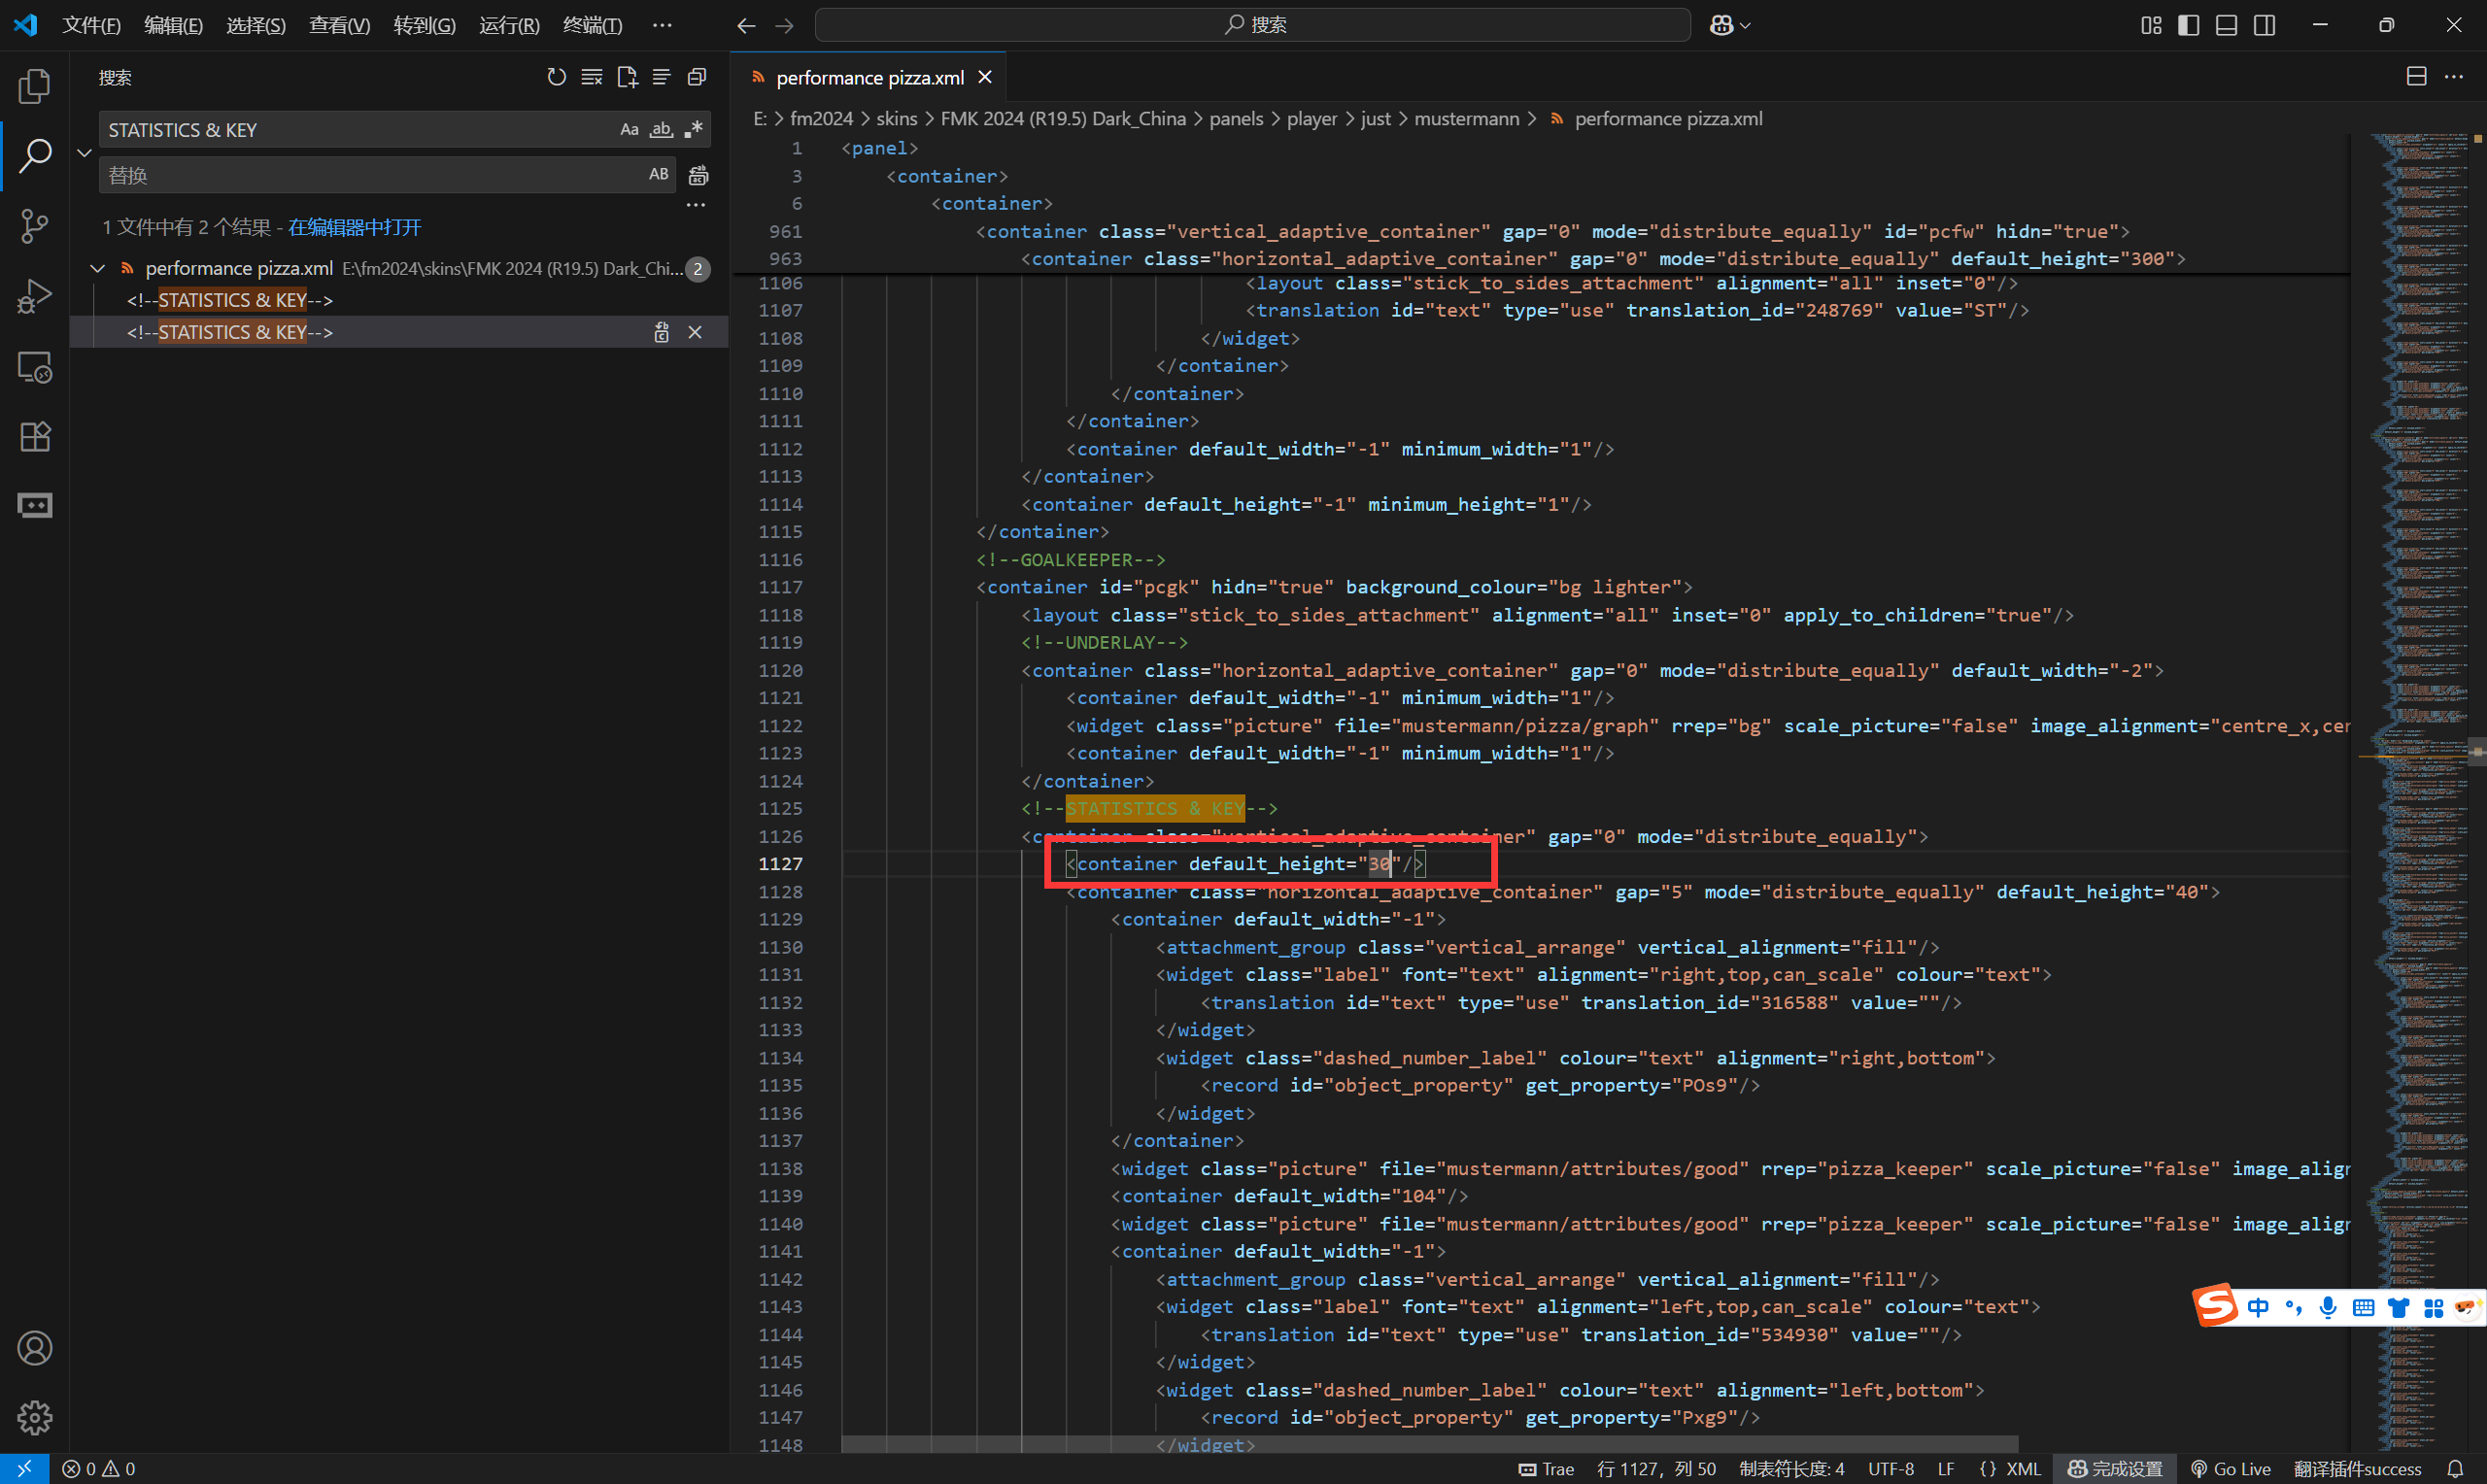This screenshot has height=1484, width=2487.
Task: Collapse performance pizza.xml search result group
Action: coord(97,268)
